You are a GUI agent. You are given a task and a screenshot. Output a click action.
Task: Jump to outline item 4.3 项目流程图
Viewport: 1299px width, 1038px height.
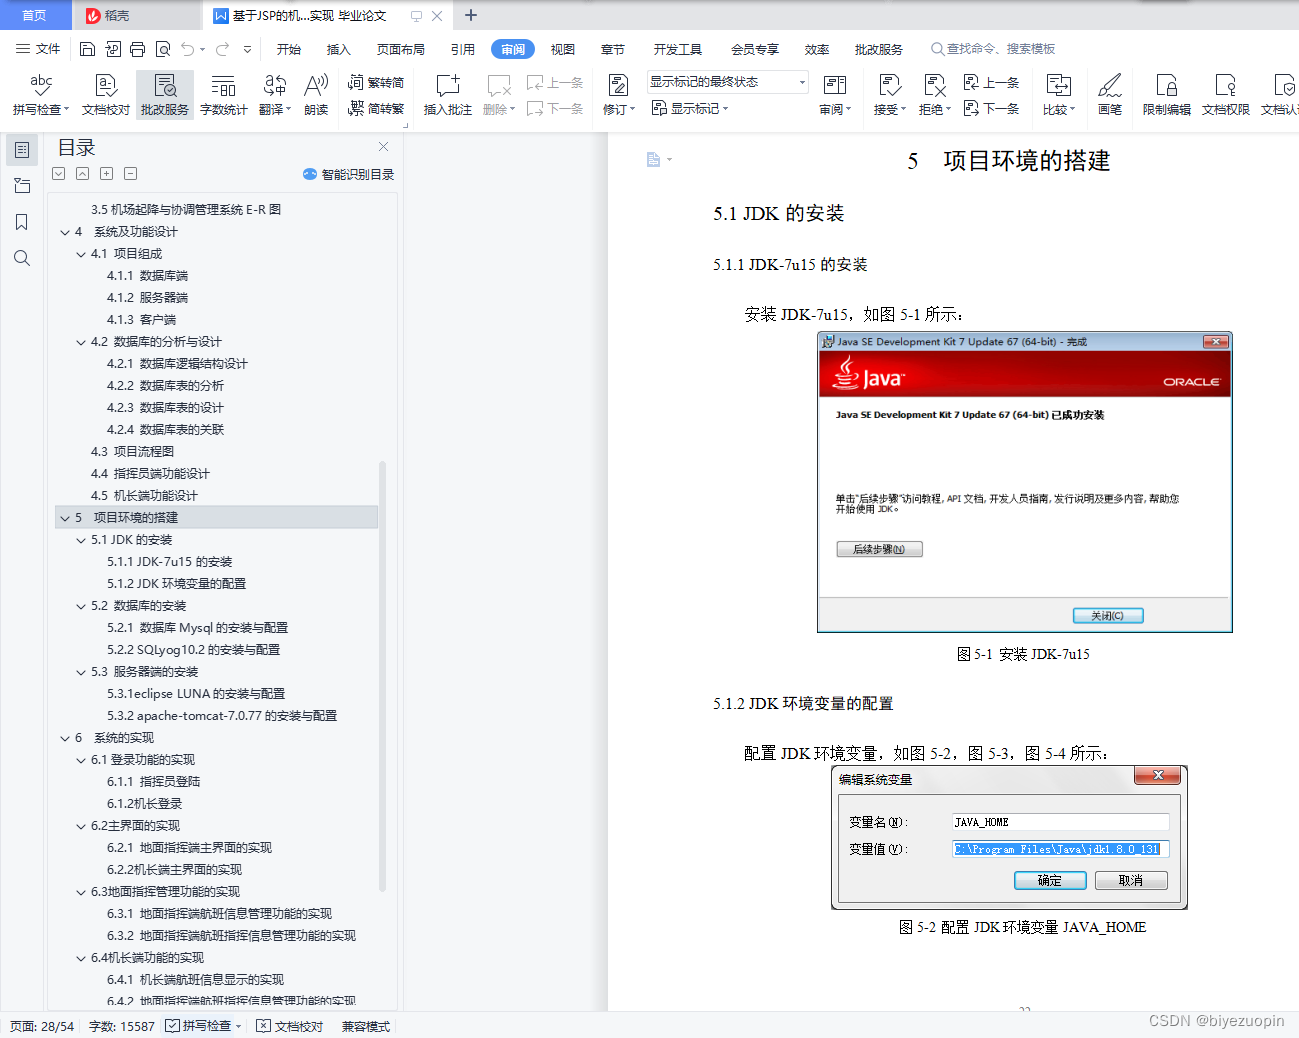pos(132,452)
